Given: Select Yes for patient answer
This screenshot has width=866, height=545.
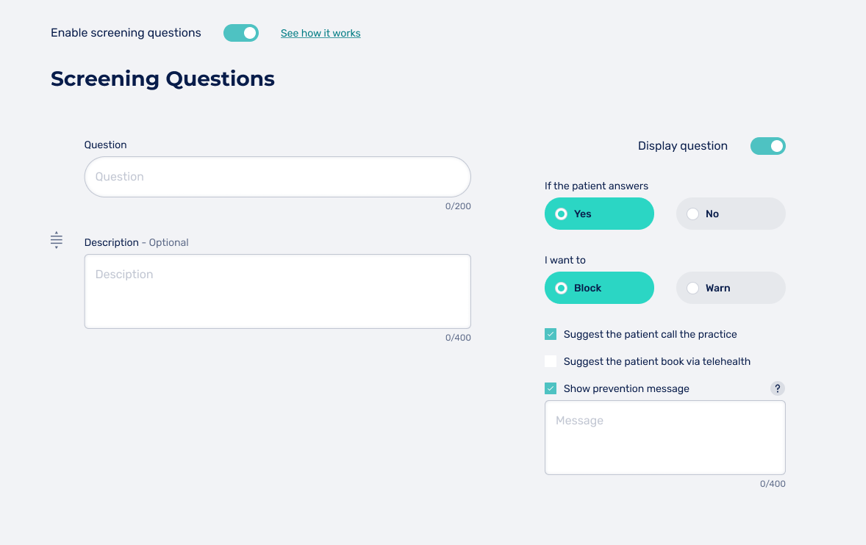Looking at the screenshot, I should click(599, 214).
